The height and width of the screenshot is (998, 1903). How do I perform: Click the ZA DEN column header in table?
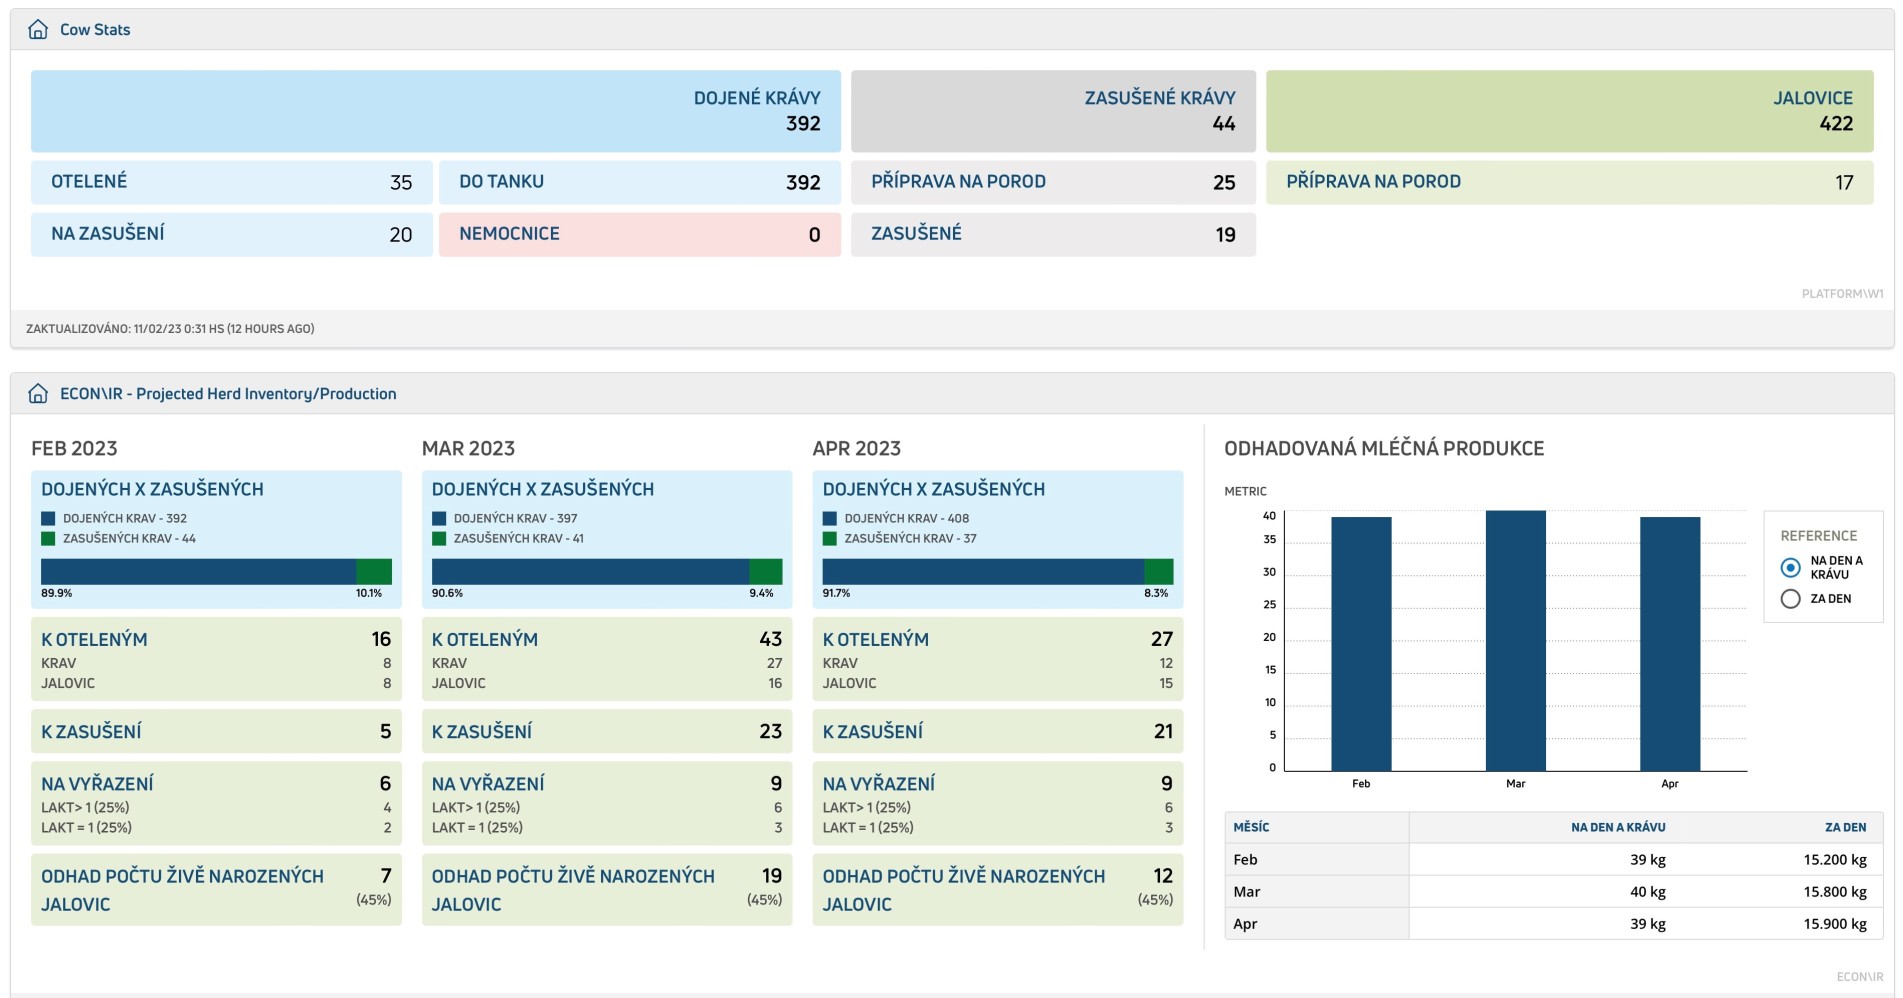point(1846,827)
